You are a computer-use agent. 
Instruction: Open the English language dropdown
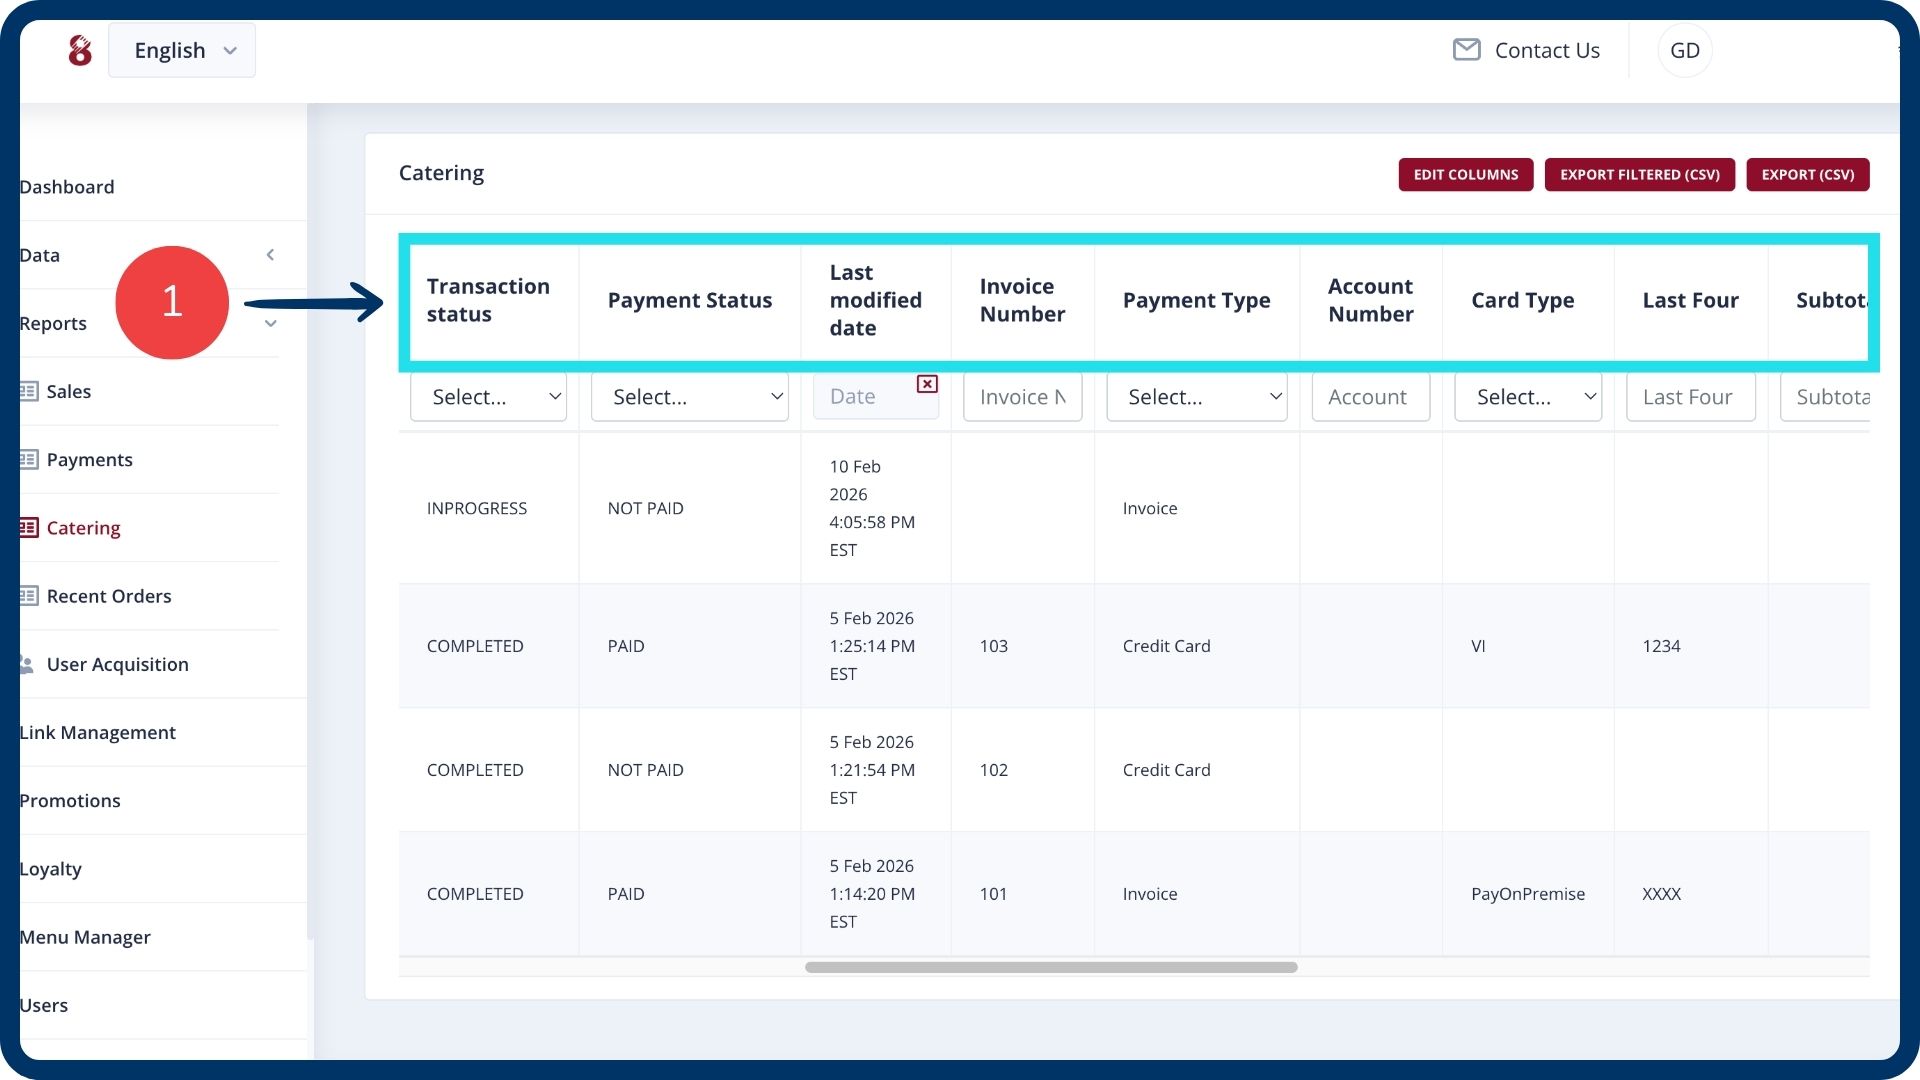pos(182,50)
